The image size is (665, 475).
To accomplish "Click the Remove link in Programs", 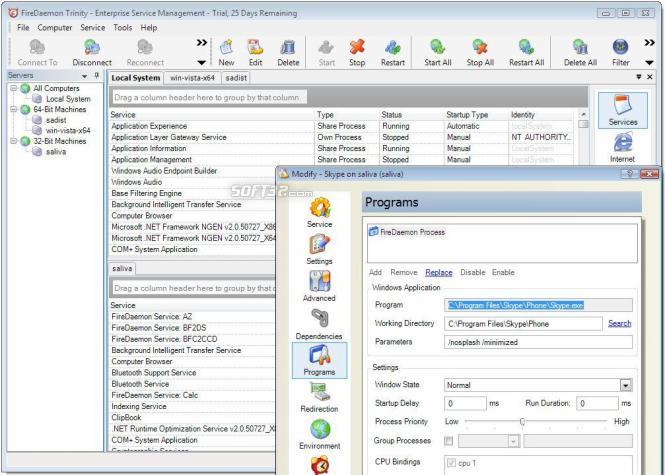I will pos(404,272).
